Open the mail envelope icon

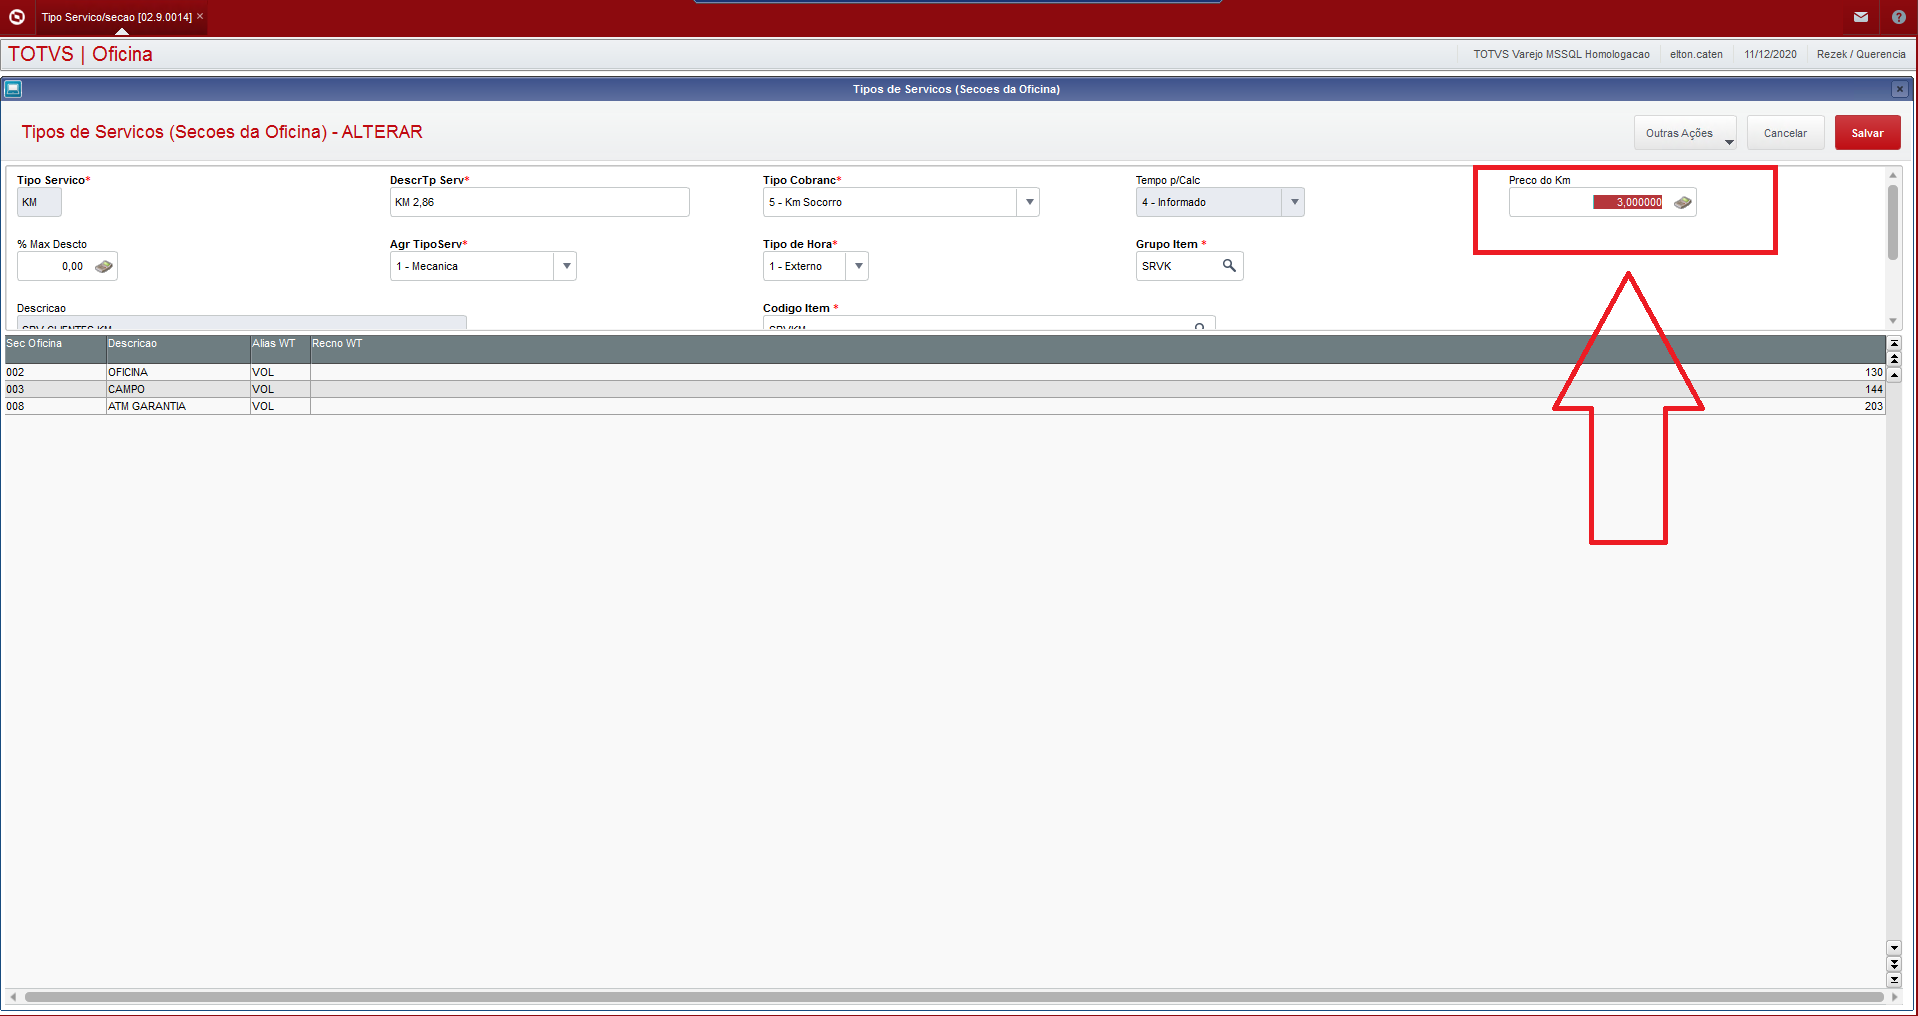tap(1861, 17)
